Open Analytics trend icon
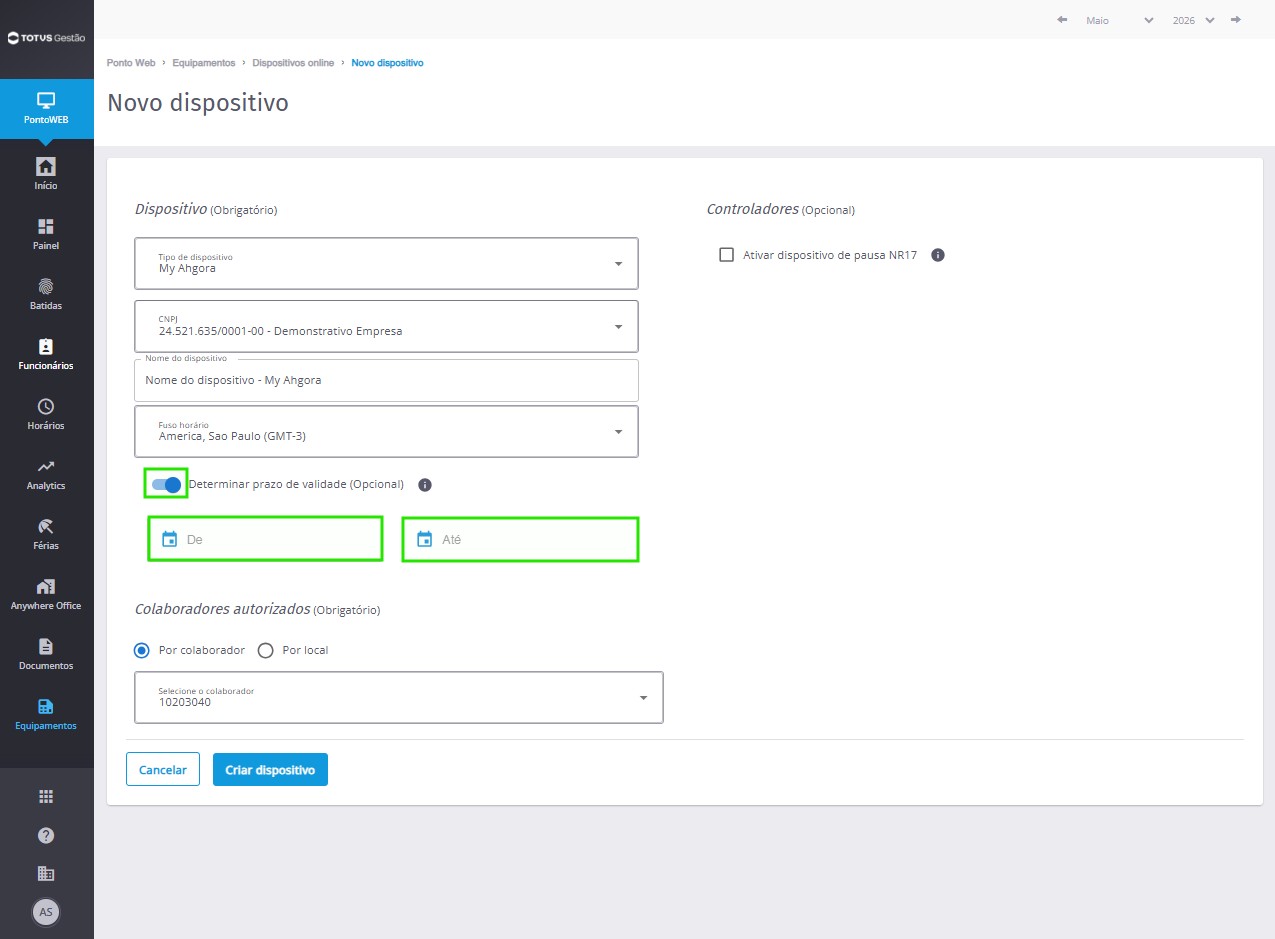Viewport: 1275px width, 939px height. tap(46, 466)
